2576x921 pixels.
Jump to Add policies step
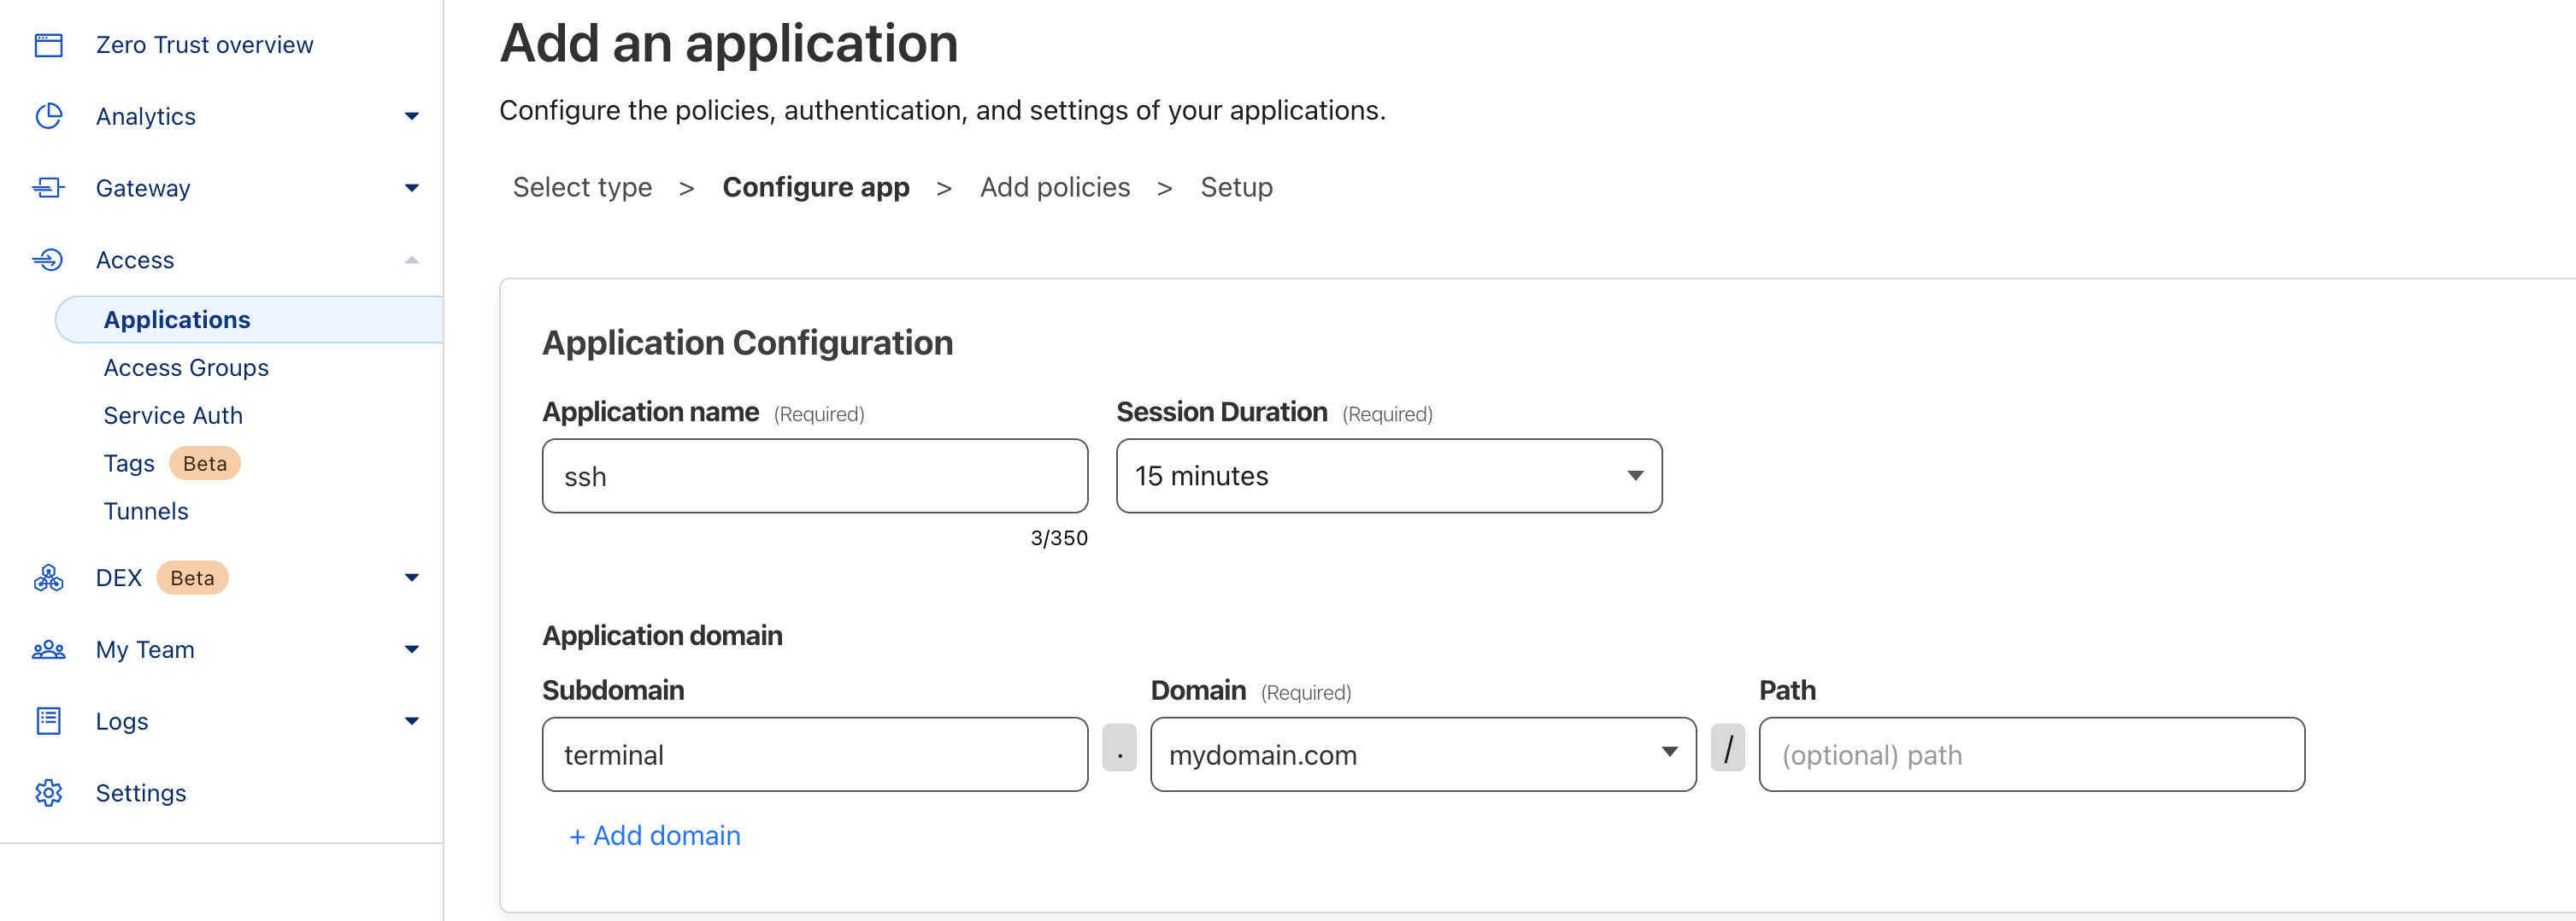(1055, 187)
